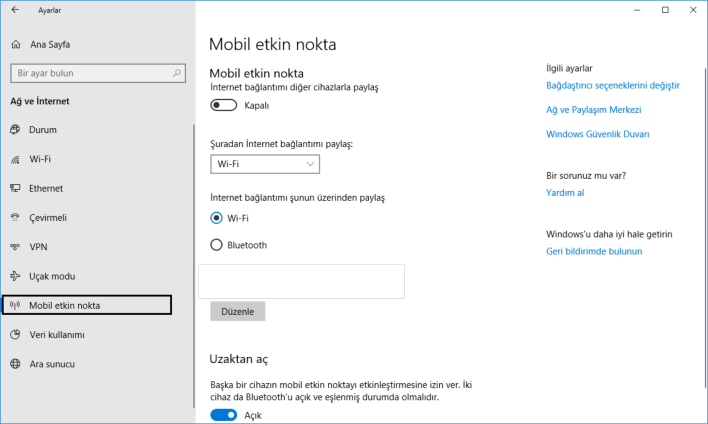Click the back arrow icon in title bar
The width and height of the screenshot is (708, 424).
(15, 9)
